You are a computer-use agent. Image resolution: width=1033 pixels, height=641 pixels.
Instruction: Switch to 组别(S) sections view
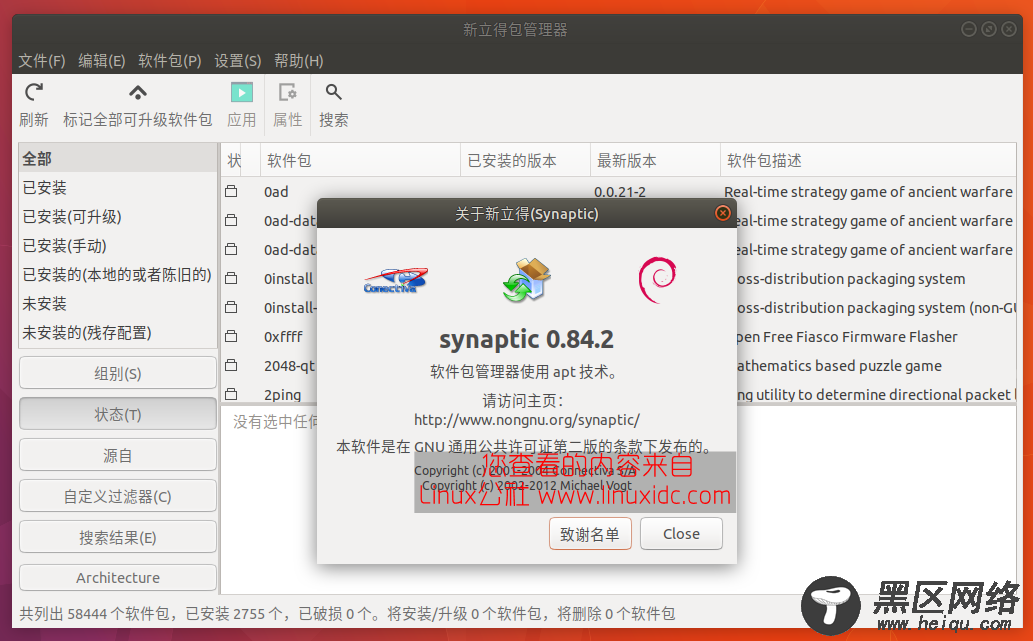118,374
